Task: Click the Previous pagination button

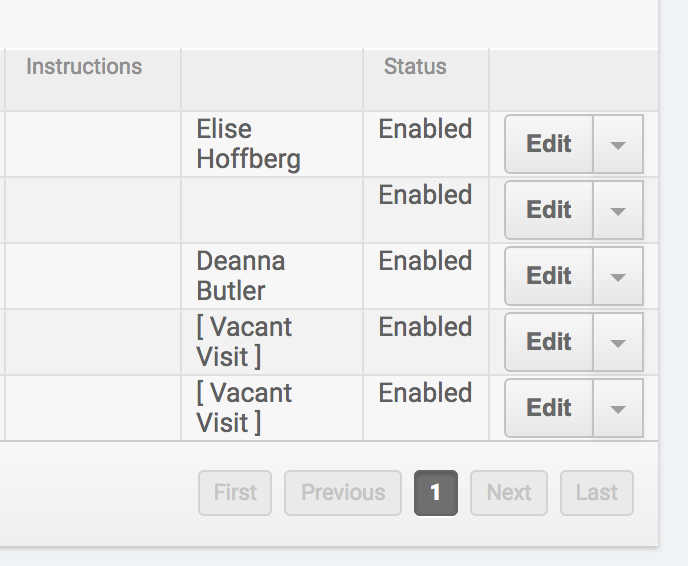Action: pos(343,493)
